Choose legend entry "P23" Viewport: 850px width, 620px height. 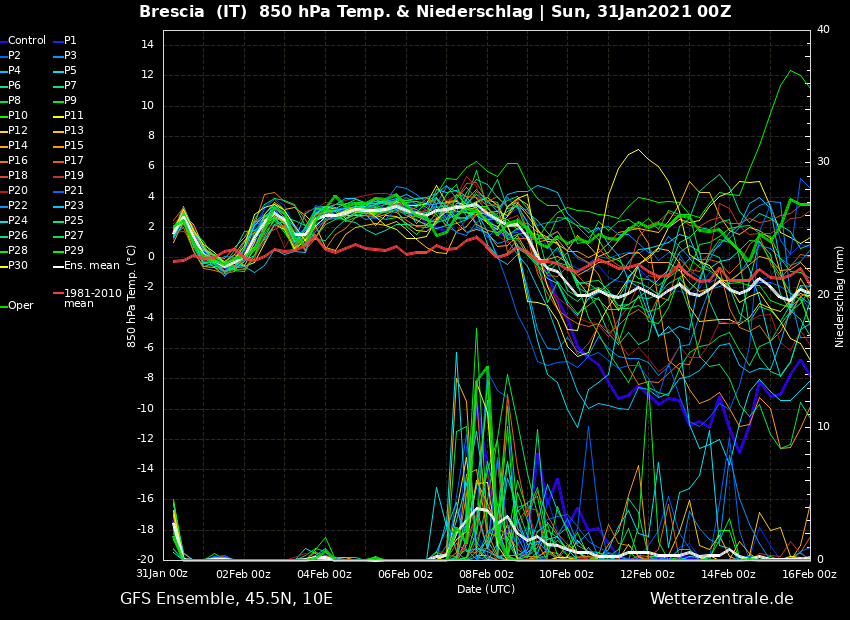[69, 205]
